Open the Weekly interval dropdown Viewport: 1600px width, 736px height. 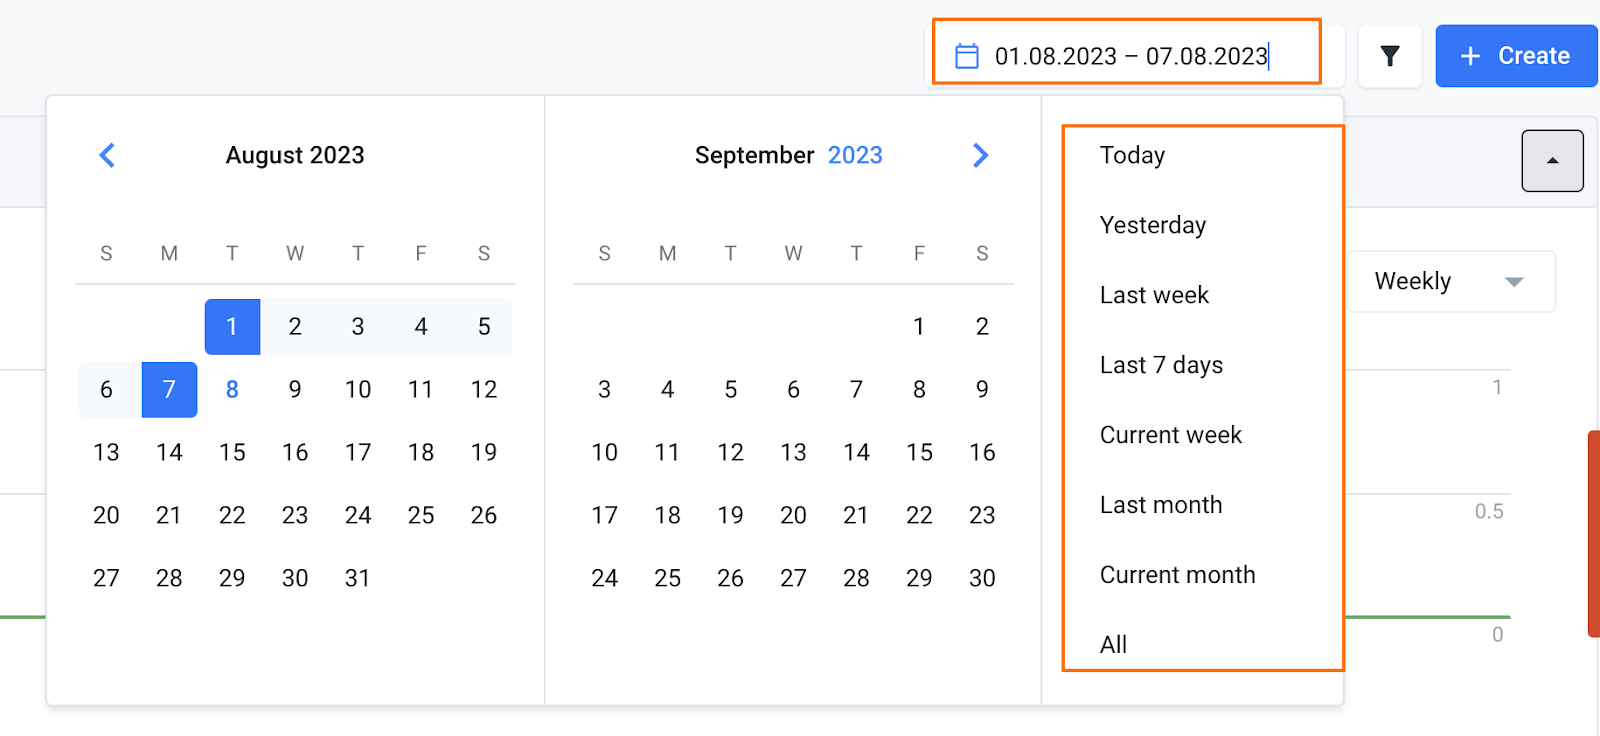point(1450,281)
